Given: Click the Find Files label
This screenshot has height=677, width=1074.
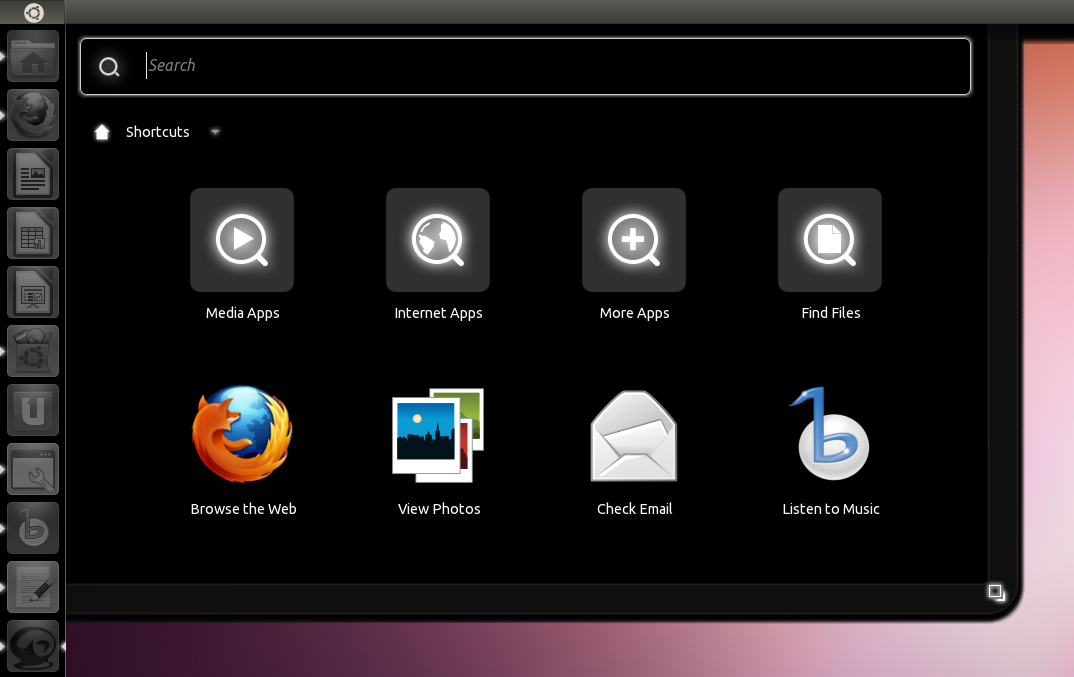Looking at the screenshot, I should (831, 313).
